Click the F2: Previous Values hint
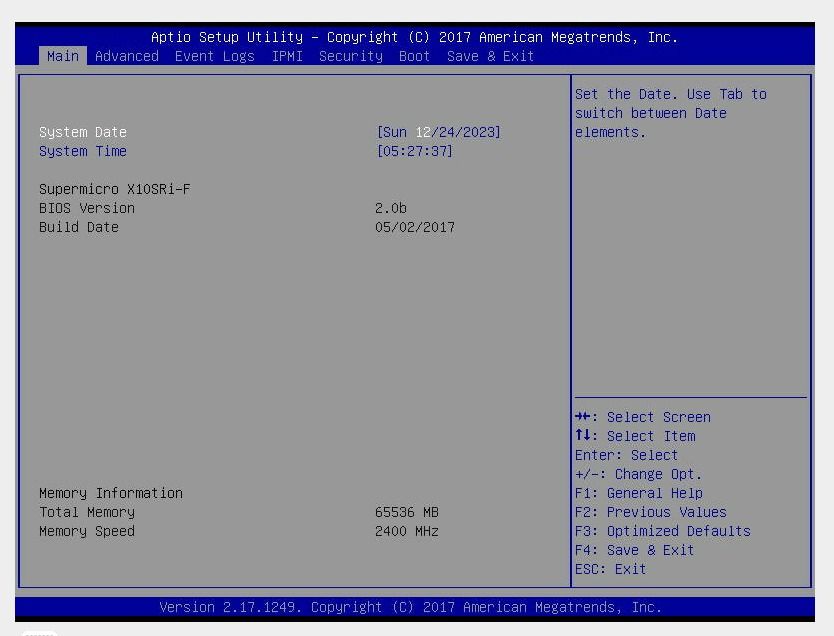Viewport: 834px width, 636px height. coord(650,512)
